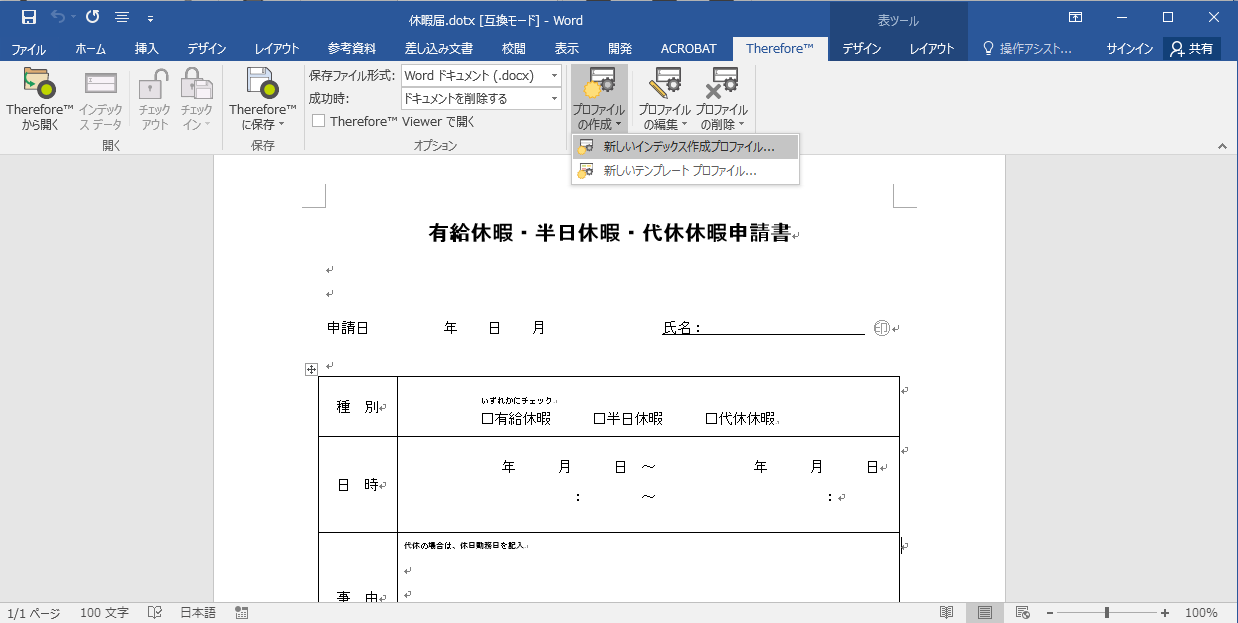Click the zoom in plus button

pos(1165,613)
